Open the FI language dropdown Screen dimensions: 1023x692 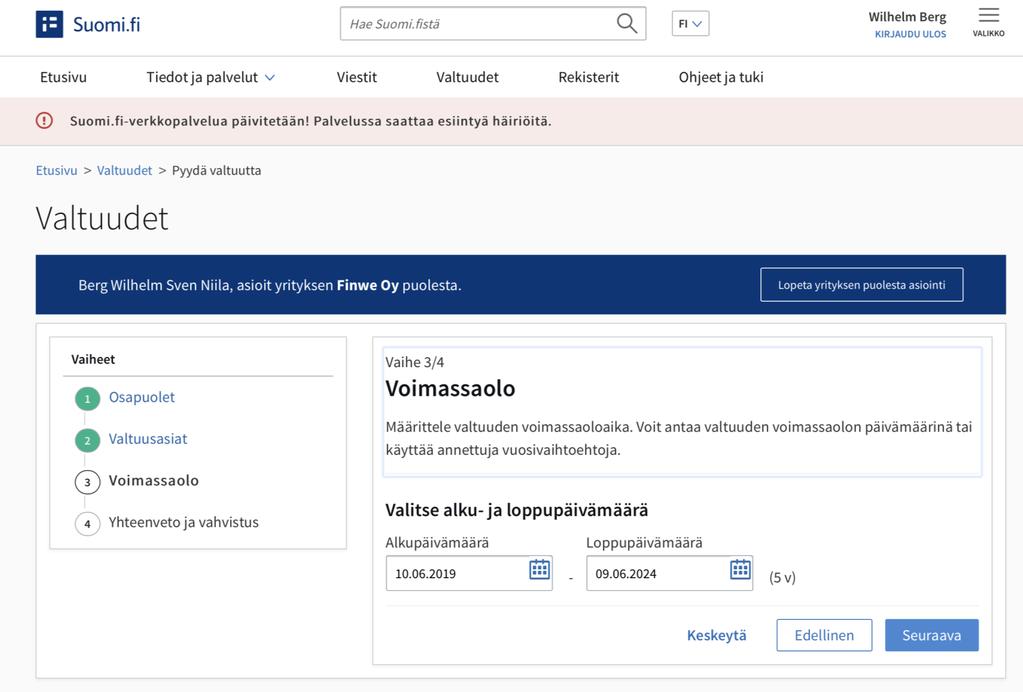pos(690,23)
